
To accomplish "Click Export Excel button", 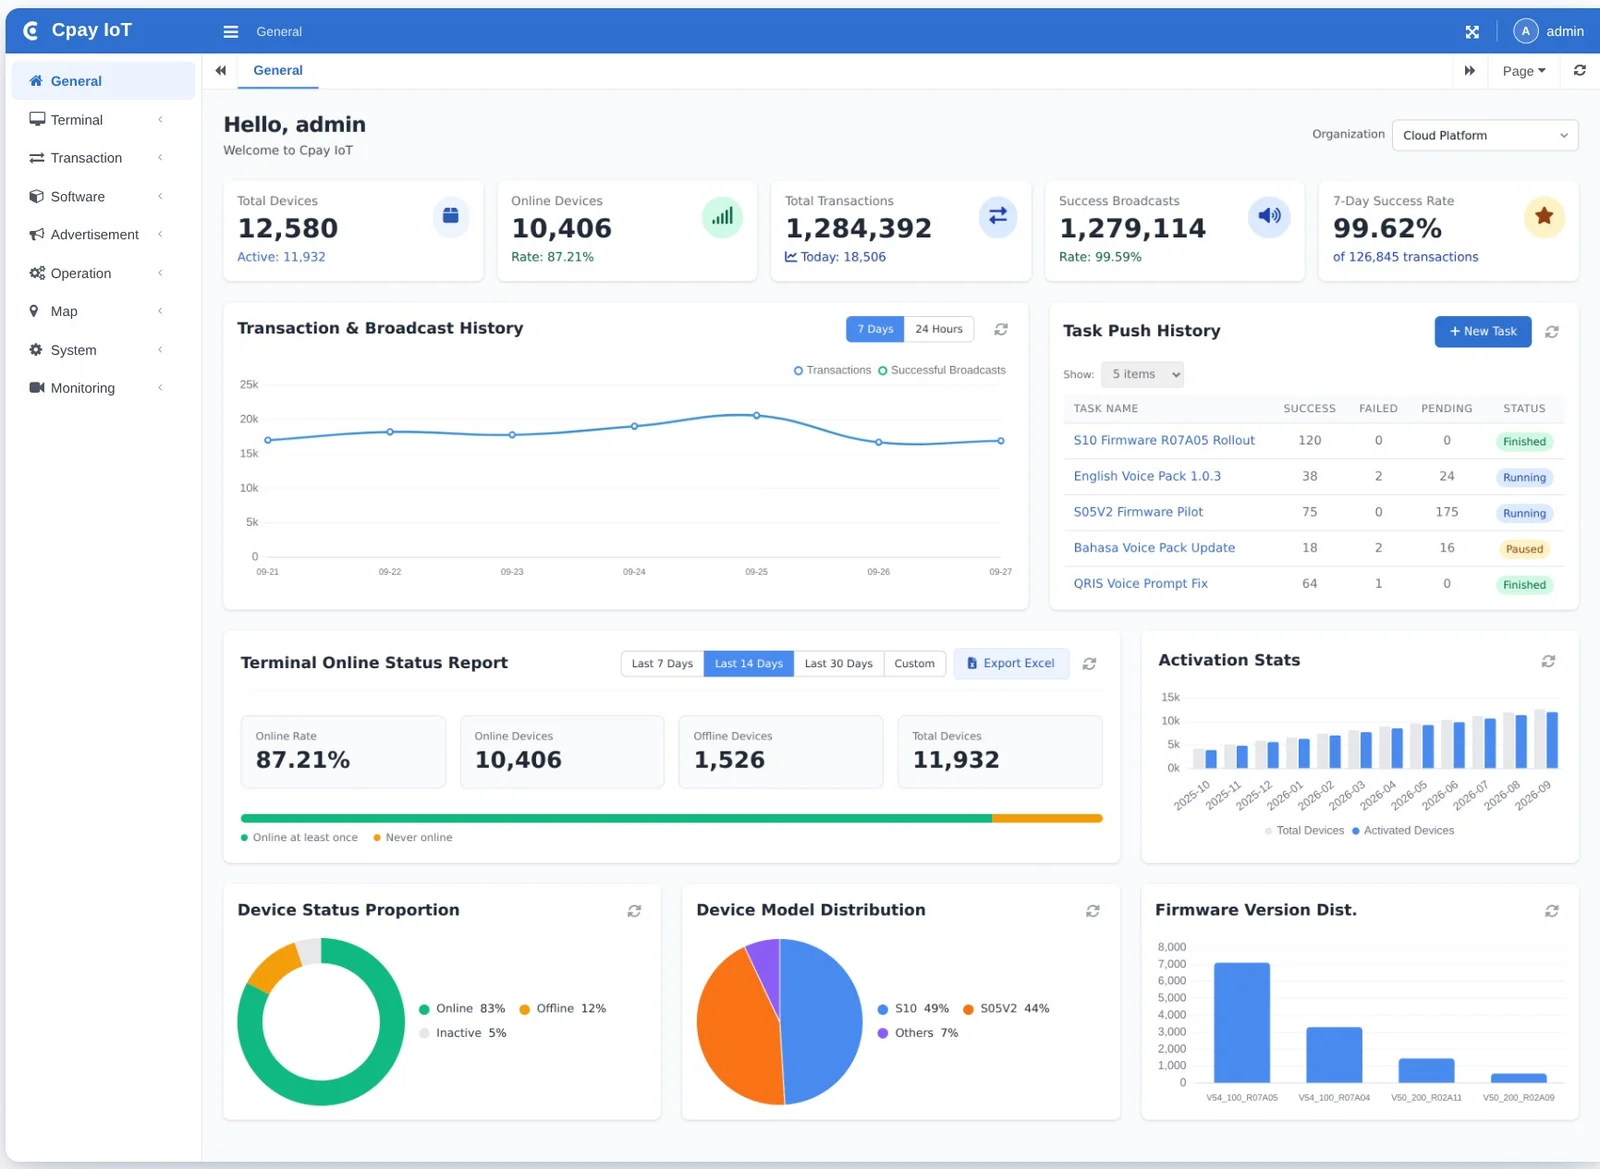I will (1011, 664).
